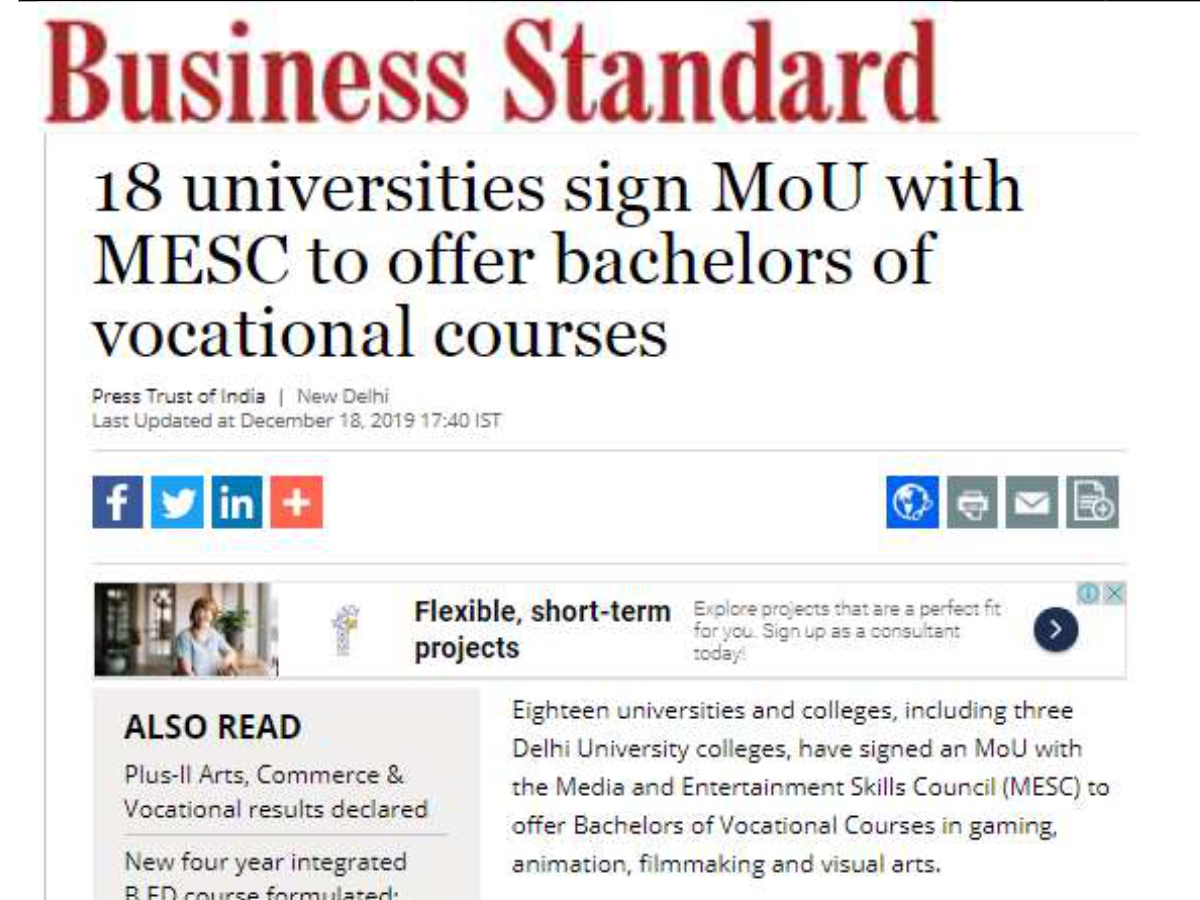Click the Press Trust of India byline

click(179, 396)
